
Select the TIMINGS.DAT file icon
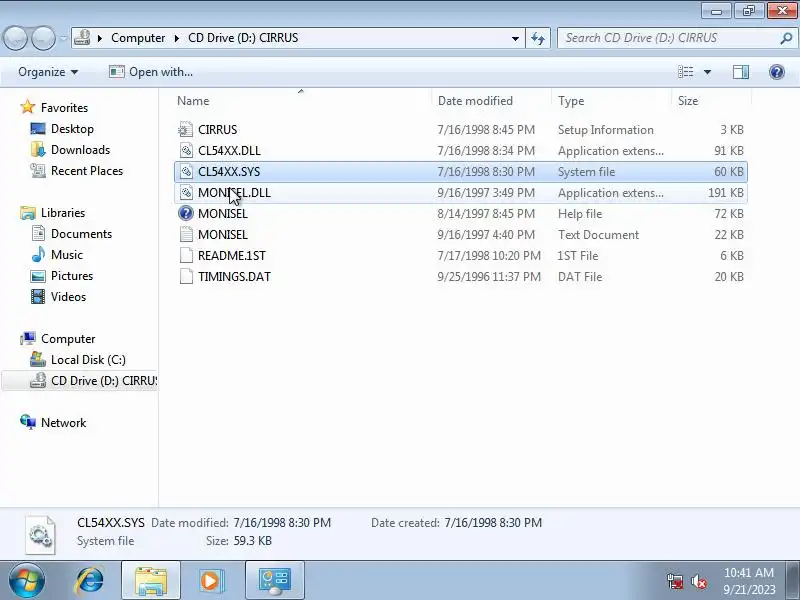coord(186,276)
